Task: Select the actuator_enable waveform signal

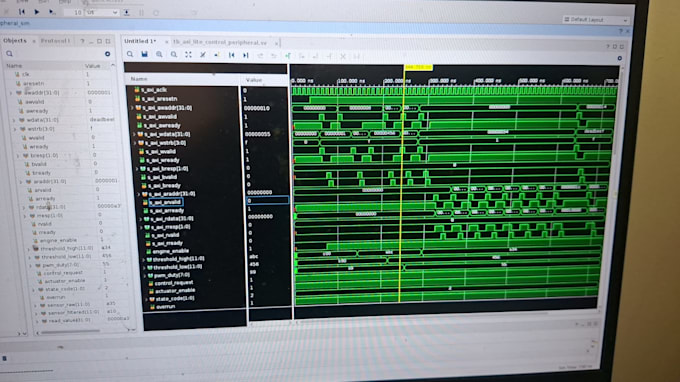Action: click(175, 291)
